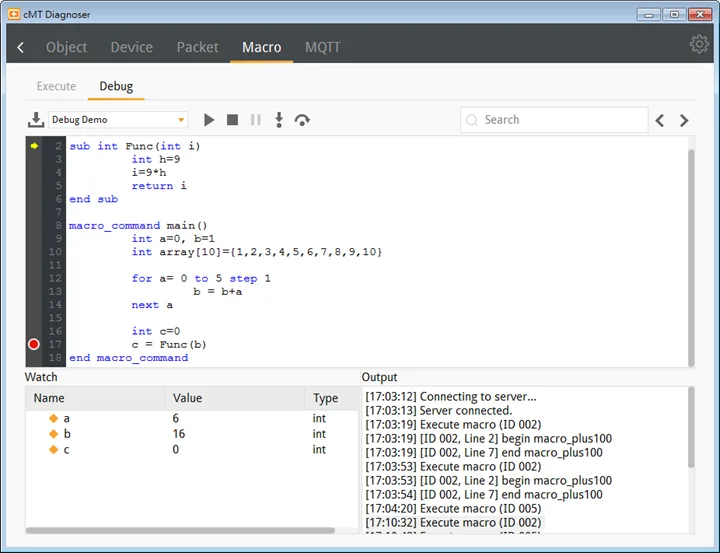Click code line 'return i'
720x553 pixels.
[x=159, y=186]
